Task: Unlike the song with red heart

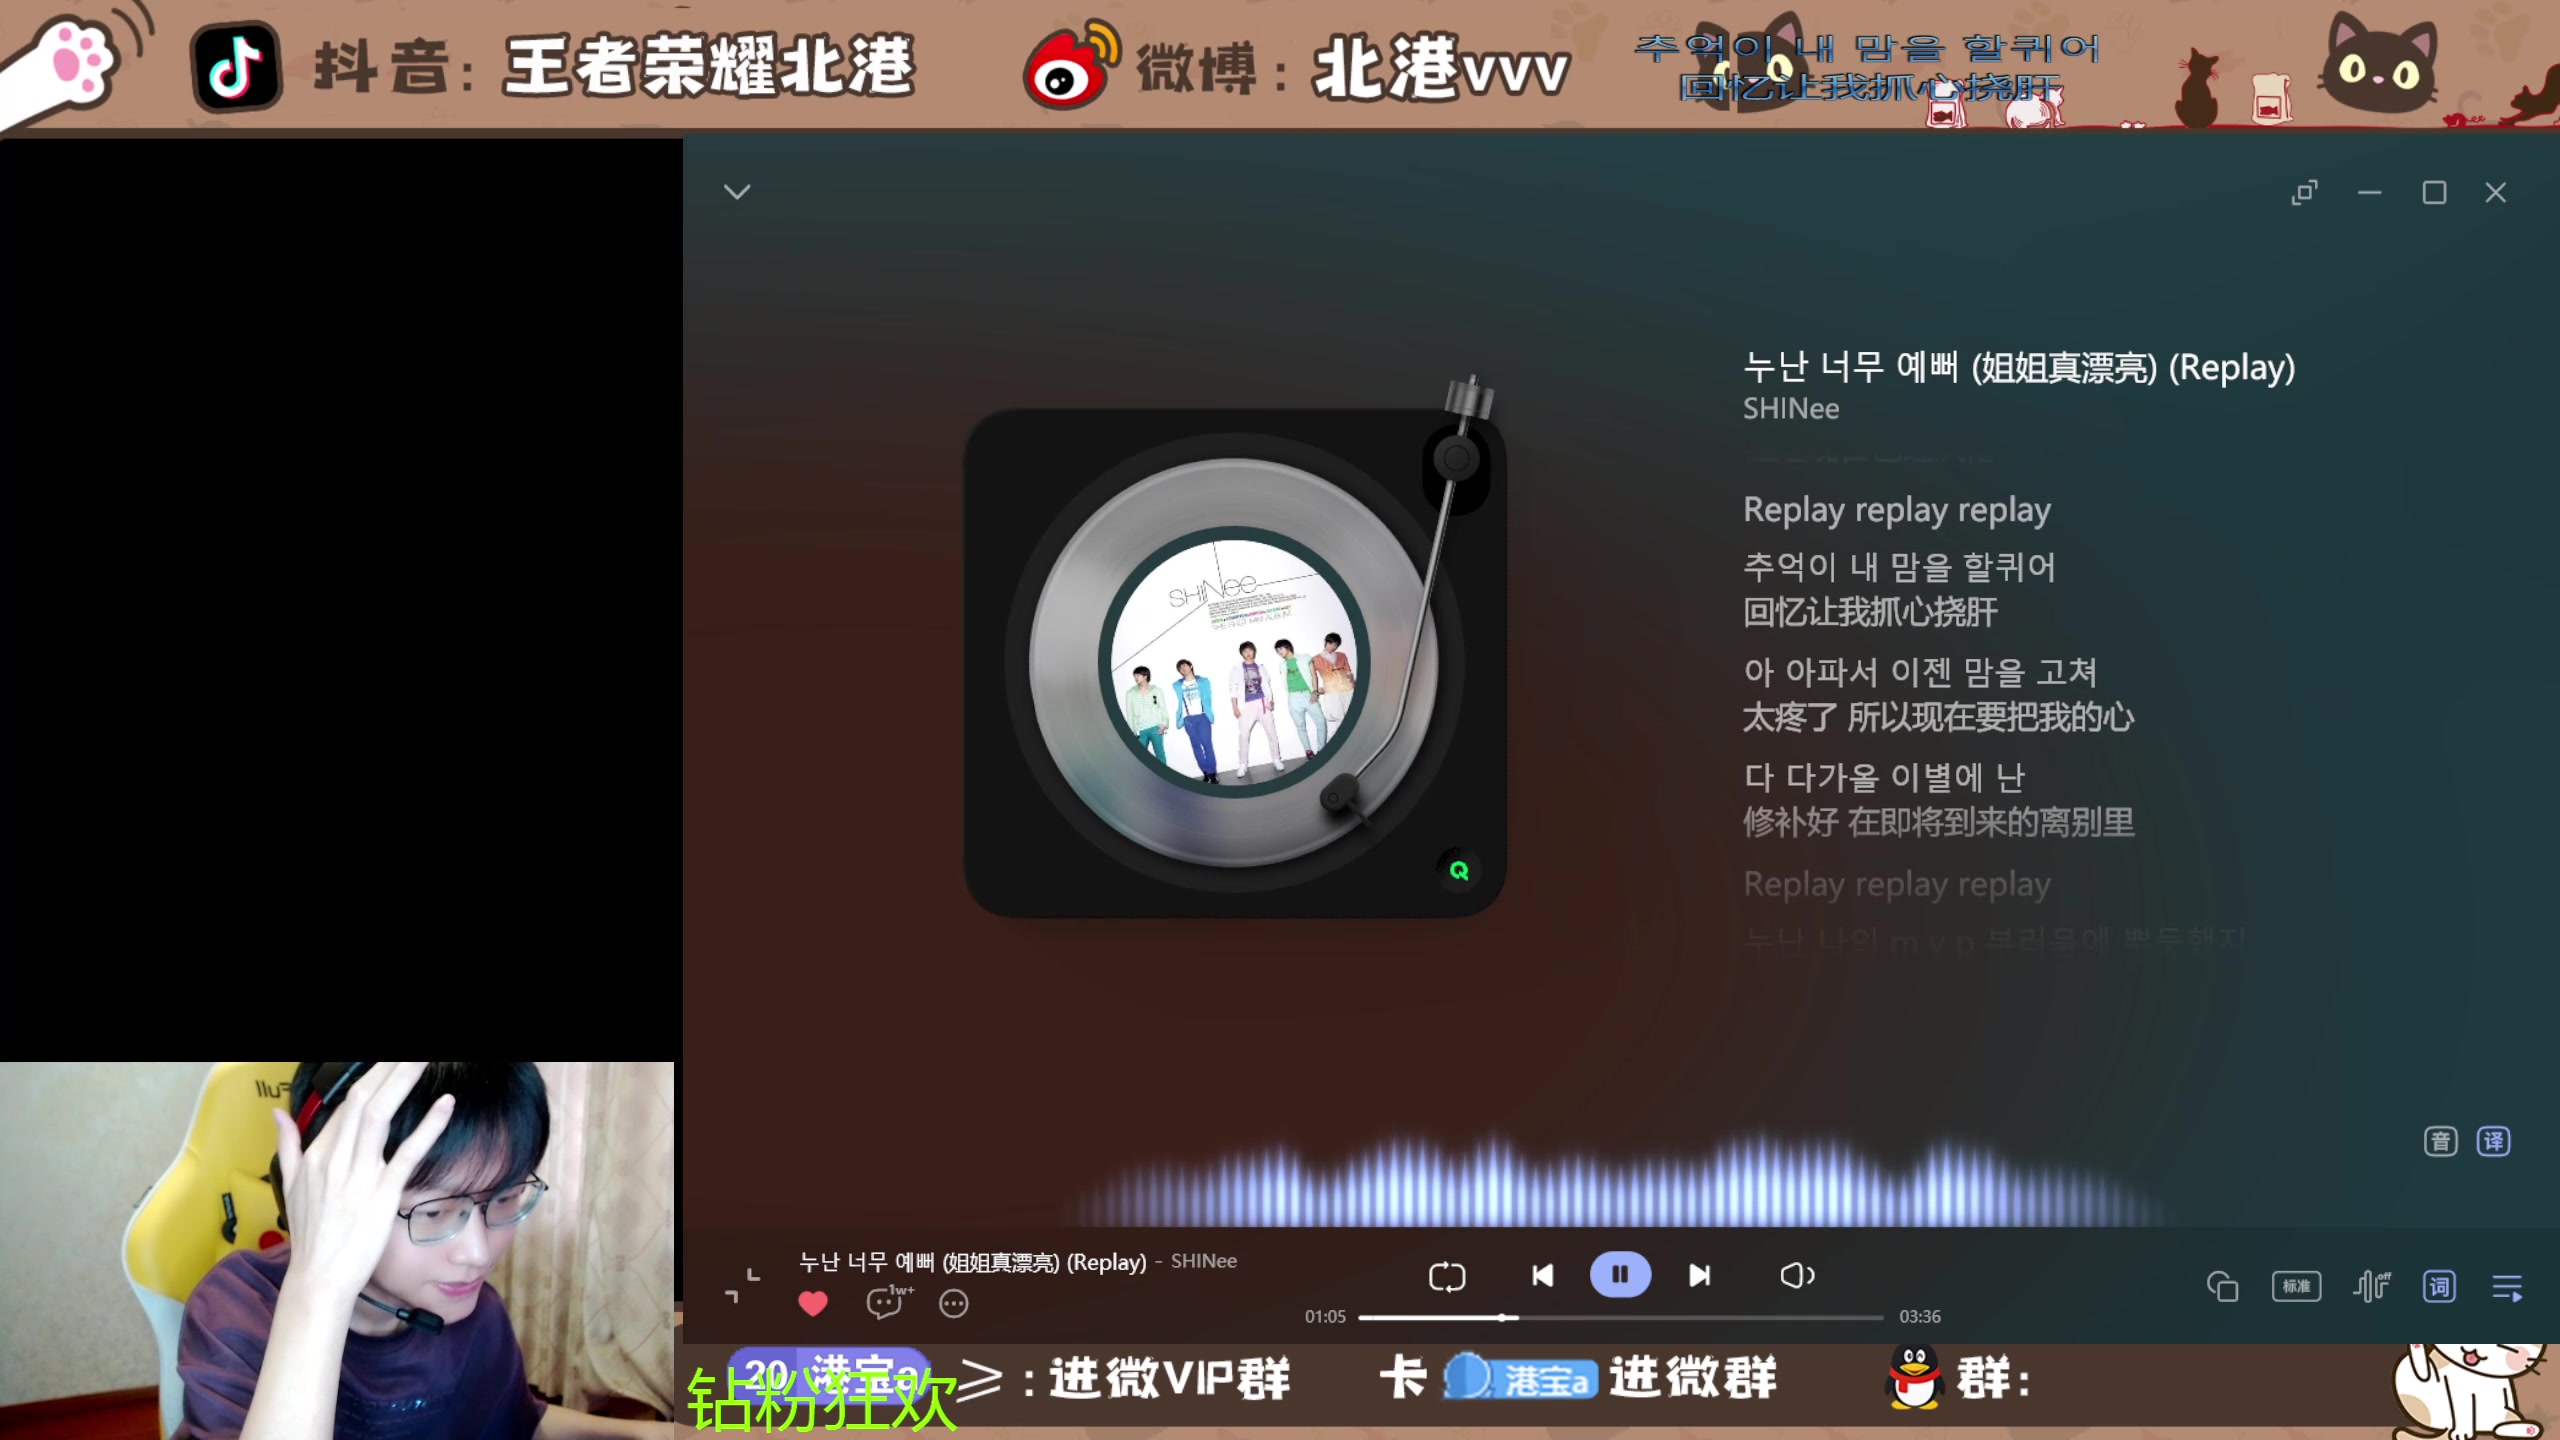Action: 813,1303
